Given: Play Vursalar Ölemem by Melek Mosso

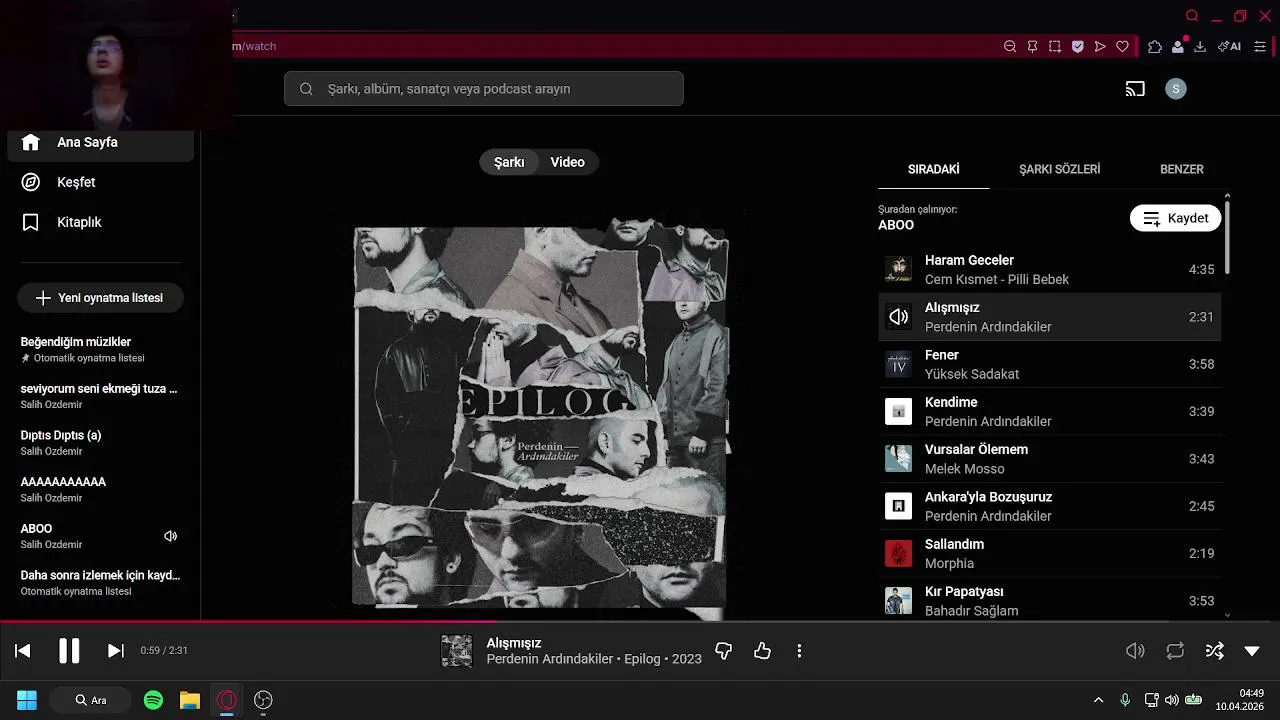Looking at the screenshot, I should tap(1049, 459).
